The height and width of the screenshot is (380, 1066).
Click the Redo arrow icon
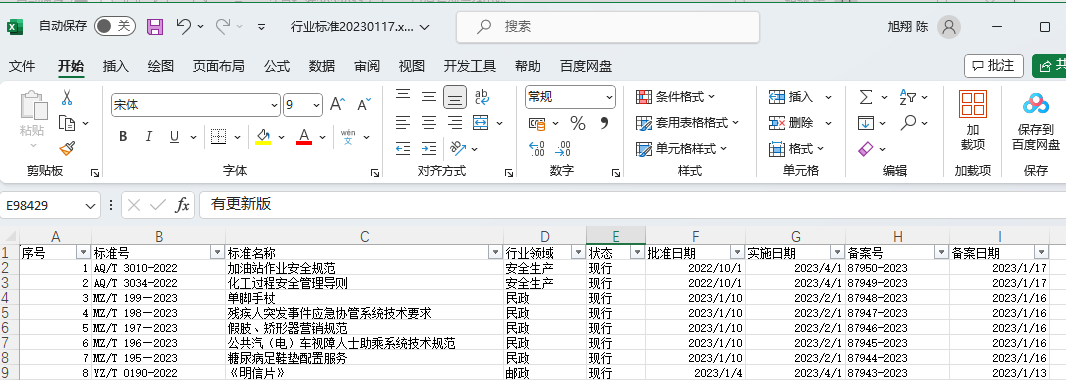[x=223, y=27]
